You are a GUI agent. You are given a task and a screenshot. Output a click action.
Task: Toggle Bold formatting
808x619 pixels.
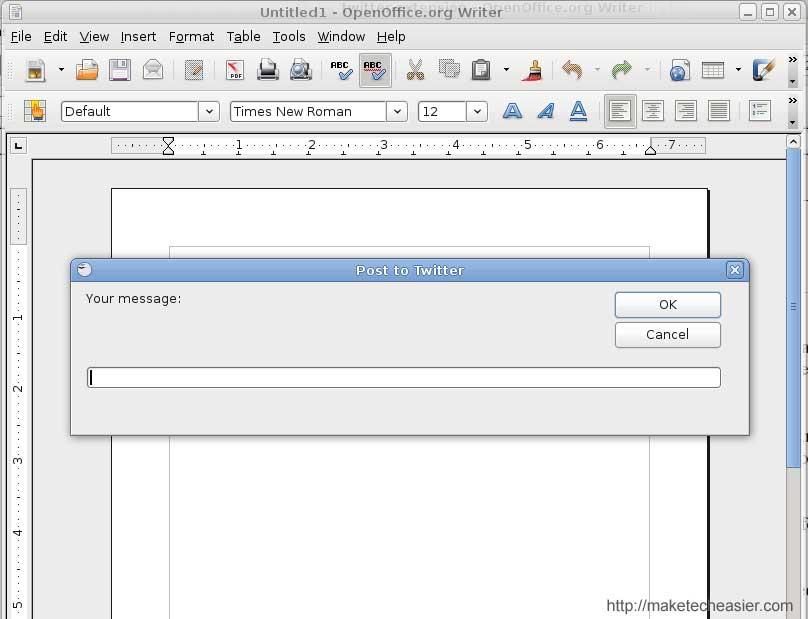[x=512, y=111]
